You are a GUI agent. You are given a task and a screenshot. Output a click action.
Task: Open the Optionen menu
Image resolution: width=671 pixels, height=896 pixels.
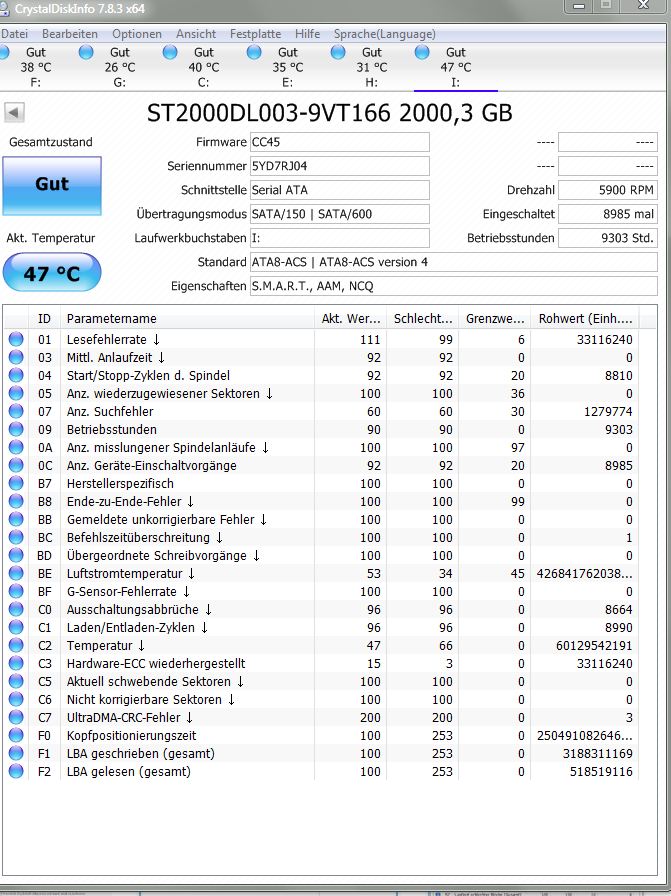pyautogui.click(x=137, y=34)
